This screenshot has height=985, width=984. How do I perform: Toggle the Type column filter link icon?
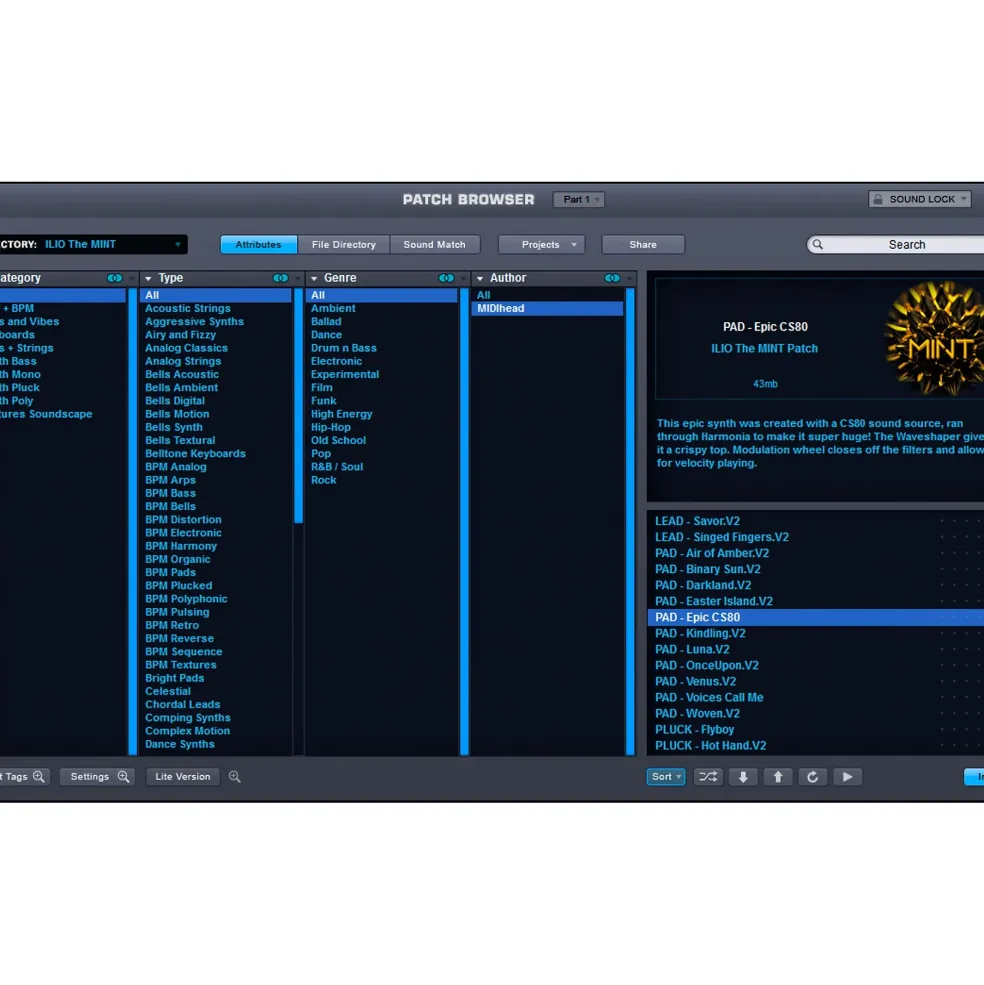coord(280,278)
